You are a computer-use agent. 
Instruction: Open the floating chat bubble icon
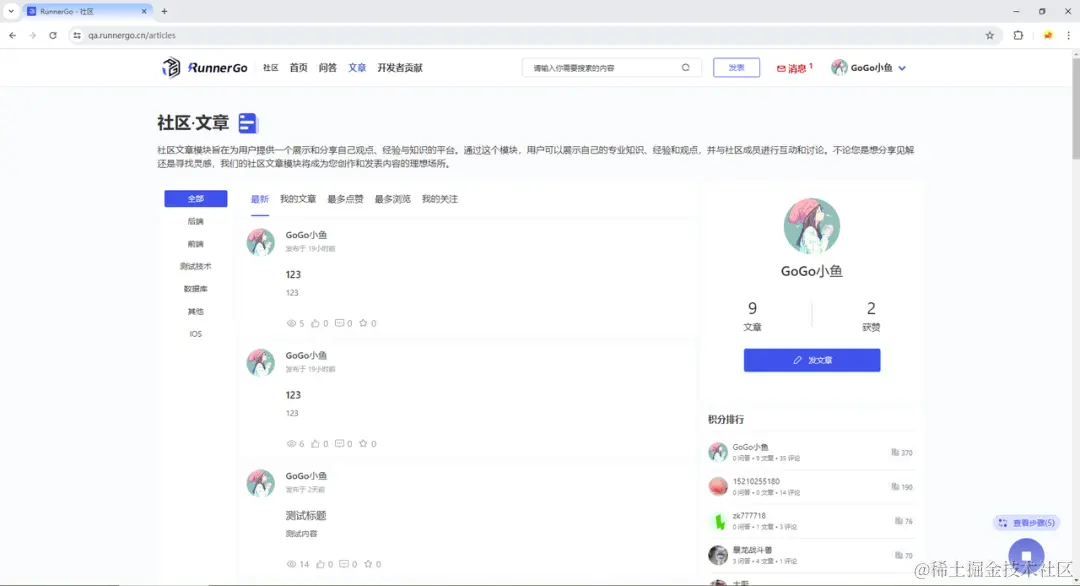[x=1026, y=554]
